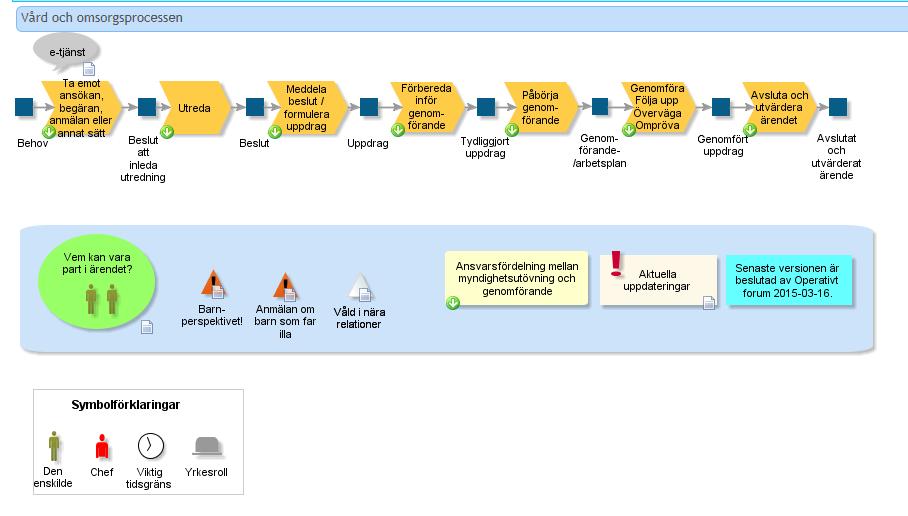Click the 'Genomfört uppdrag' blue square node
The height and width of the screenshot is (516, 908).
pos(721,107)
